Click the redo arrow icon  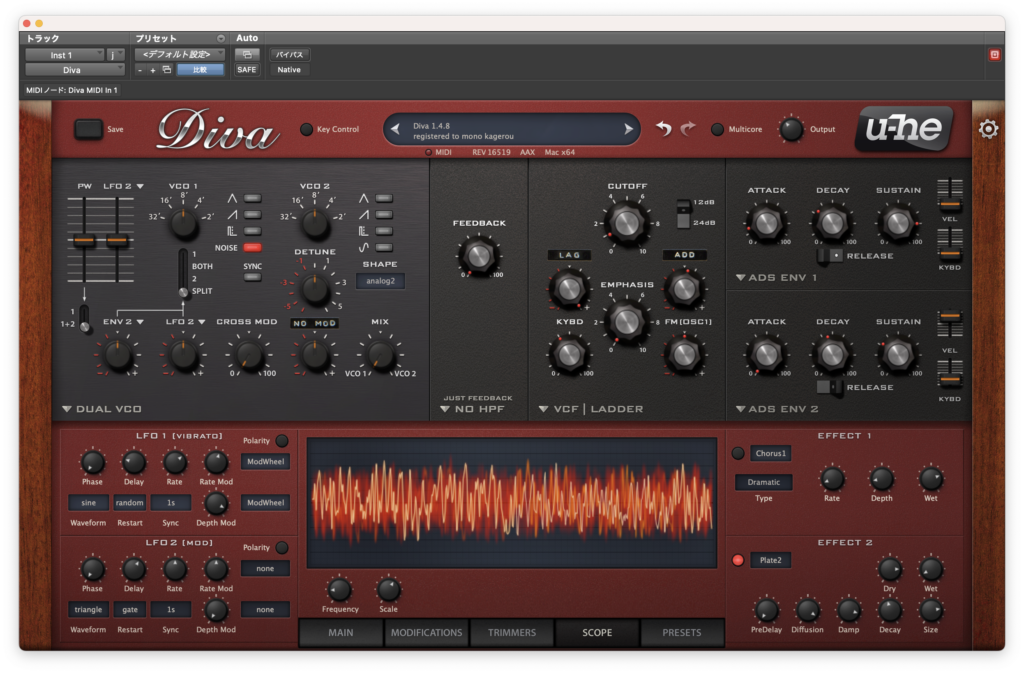point(688,129)
